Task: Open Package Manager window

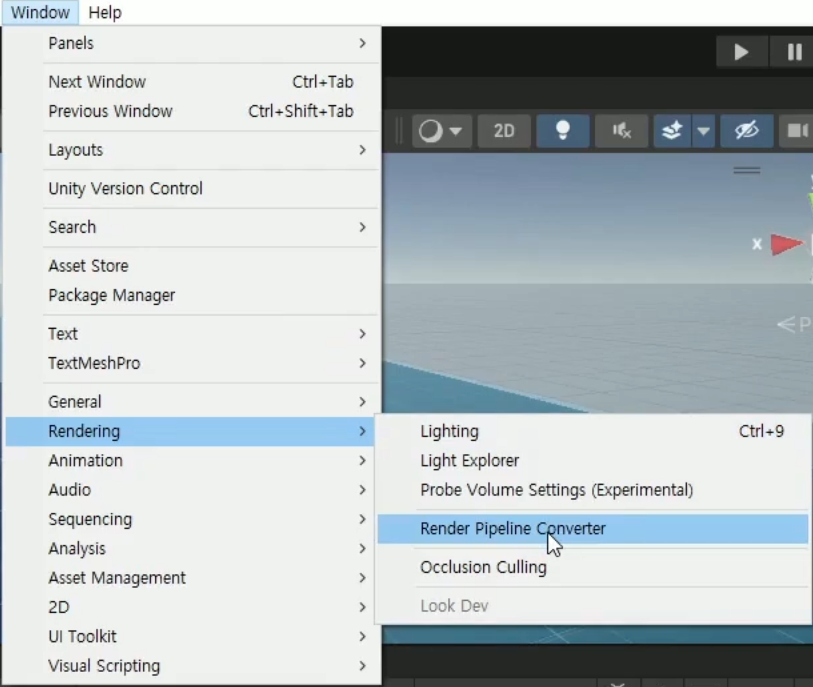Action: click(x=193, y=296)
